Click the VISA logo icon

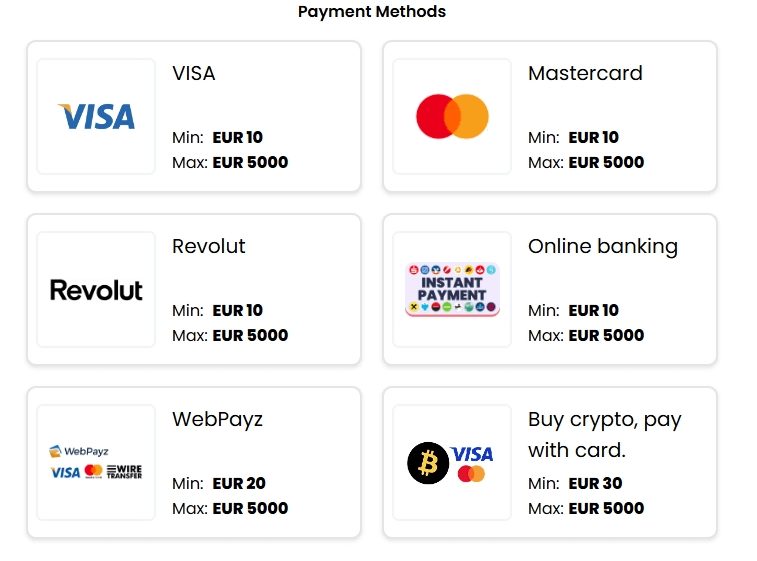click(x=96, y=117)
